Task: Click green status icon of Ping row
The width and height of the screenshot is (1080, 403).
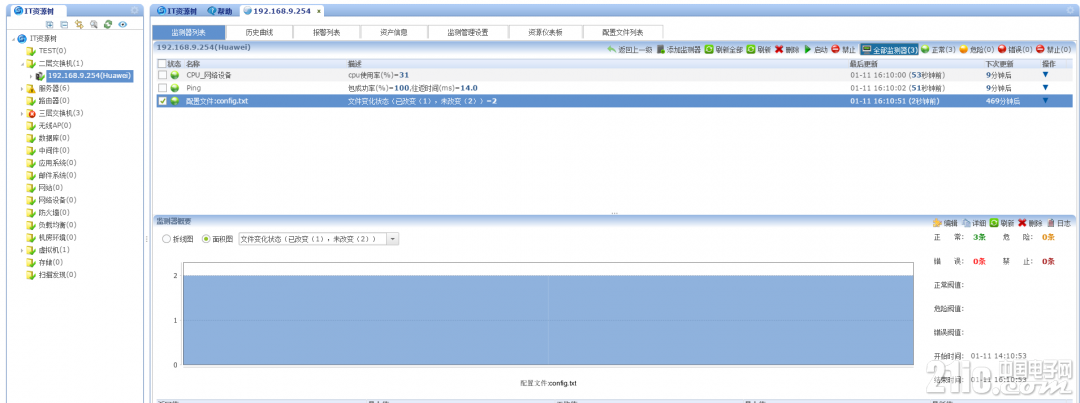Action: point(175,88)
